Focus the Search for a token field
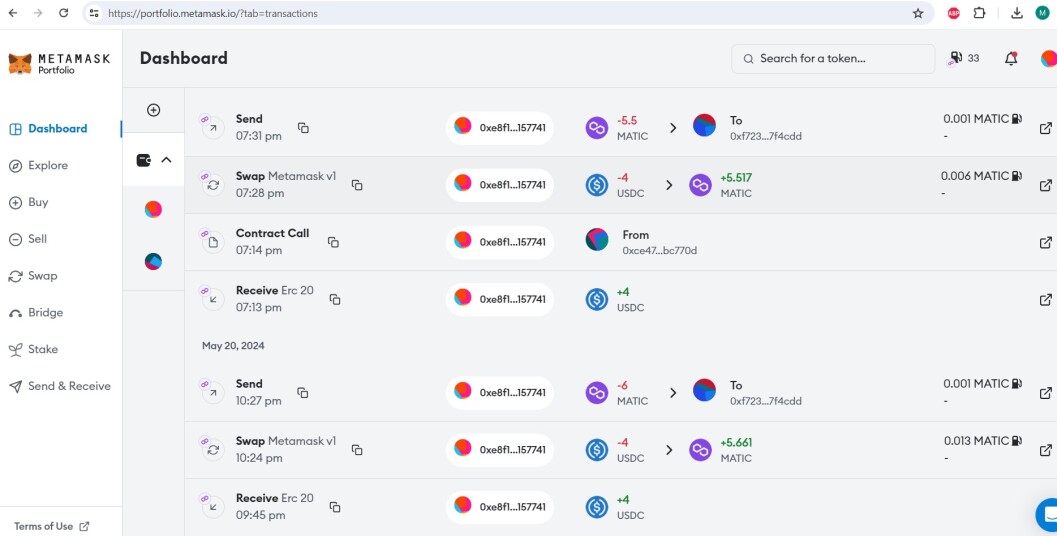The image size is (1057, 536). [x=833, y=59]
